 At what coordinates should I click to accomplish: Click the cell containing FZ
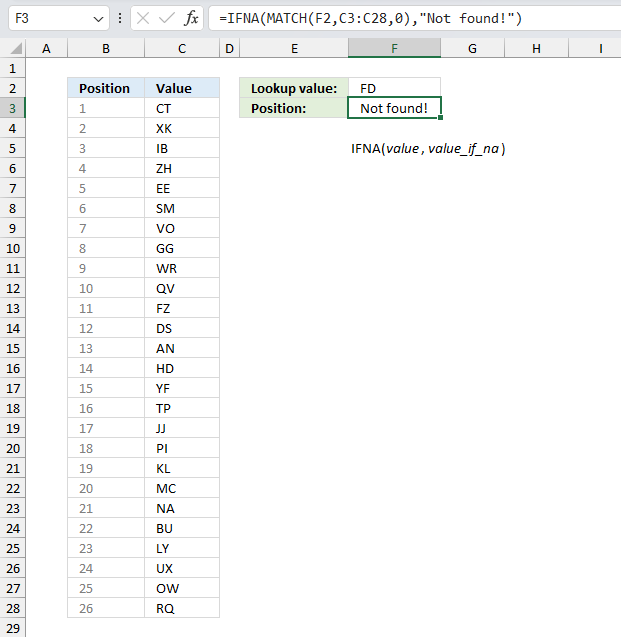(182, 308)
